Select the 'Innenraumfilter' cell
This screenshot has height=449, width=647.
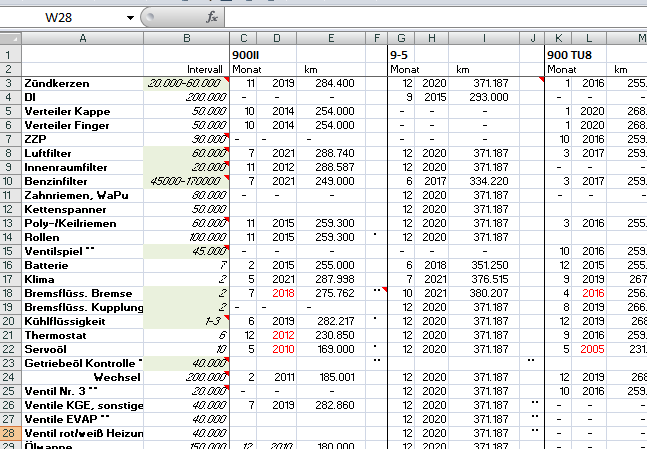pos(83,168)
